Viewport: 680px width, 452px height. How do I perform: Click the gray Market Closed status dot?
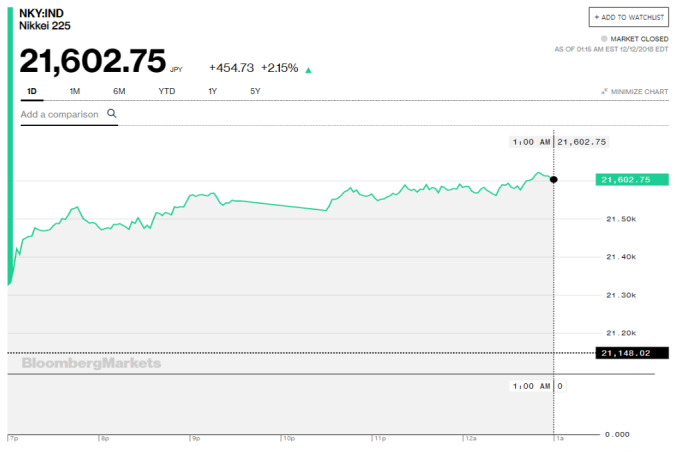click(604, 39)
